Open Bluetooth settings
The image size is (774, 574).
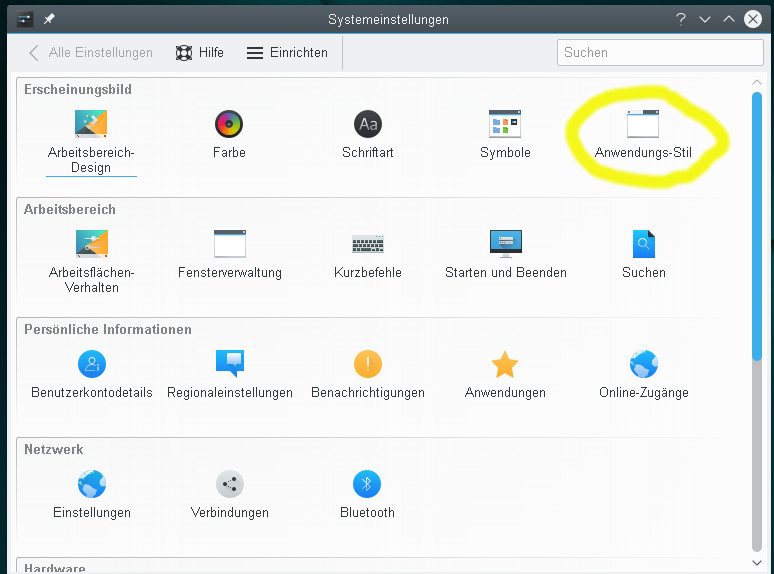(367, 495)
